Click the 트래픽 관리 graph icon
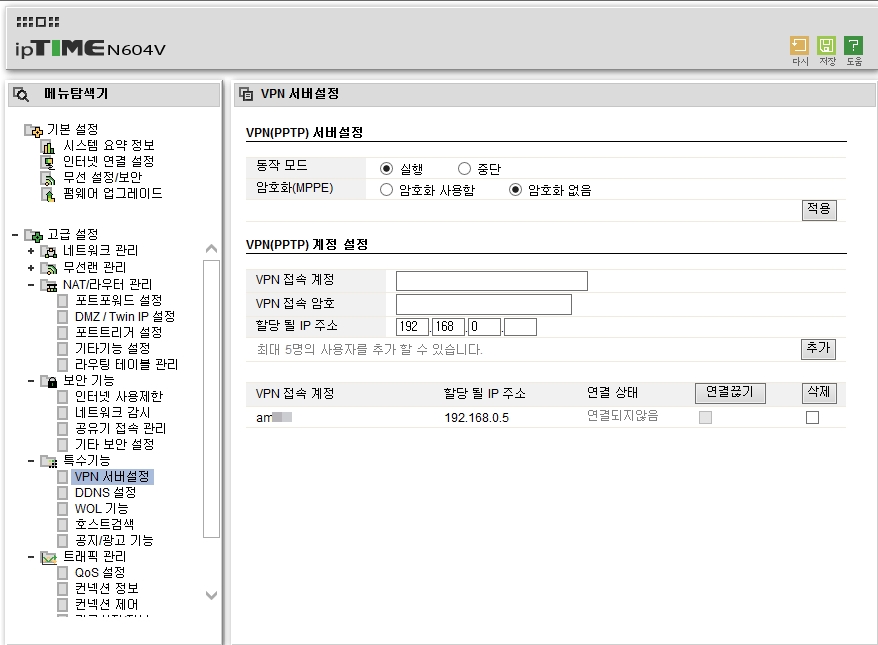 pos(49,558)
